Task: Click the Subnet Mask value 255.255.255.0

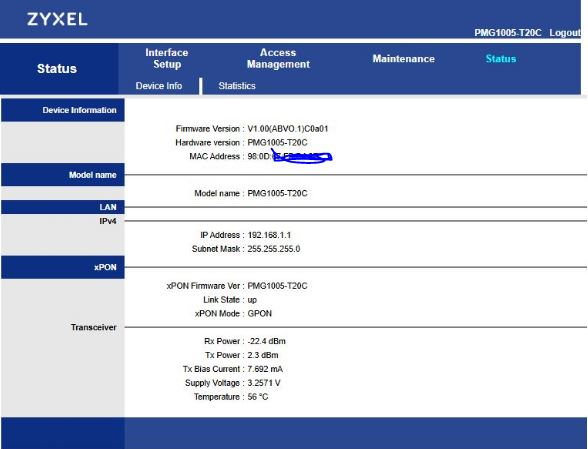Action: point(274,249)
